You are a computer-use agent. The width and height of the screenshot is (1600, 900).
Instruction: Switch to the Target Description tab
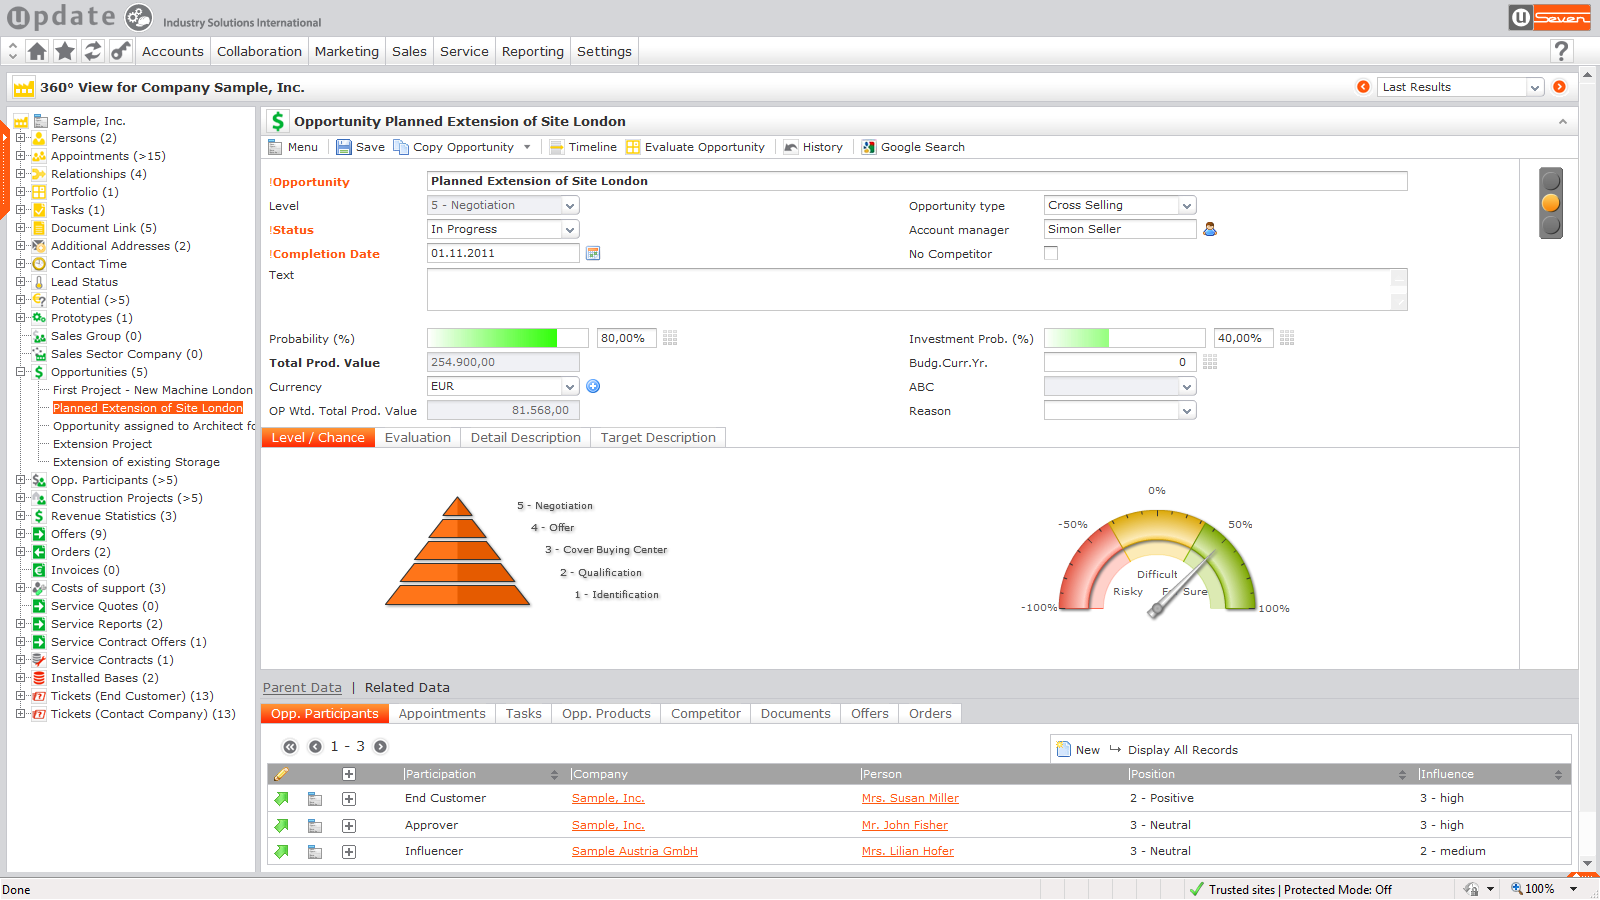658,437
